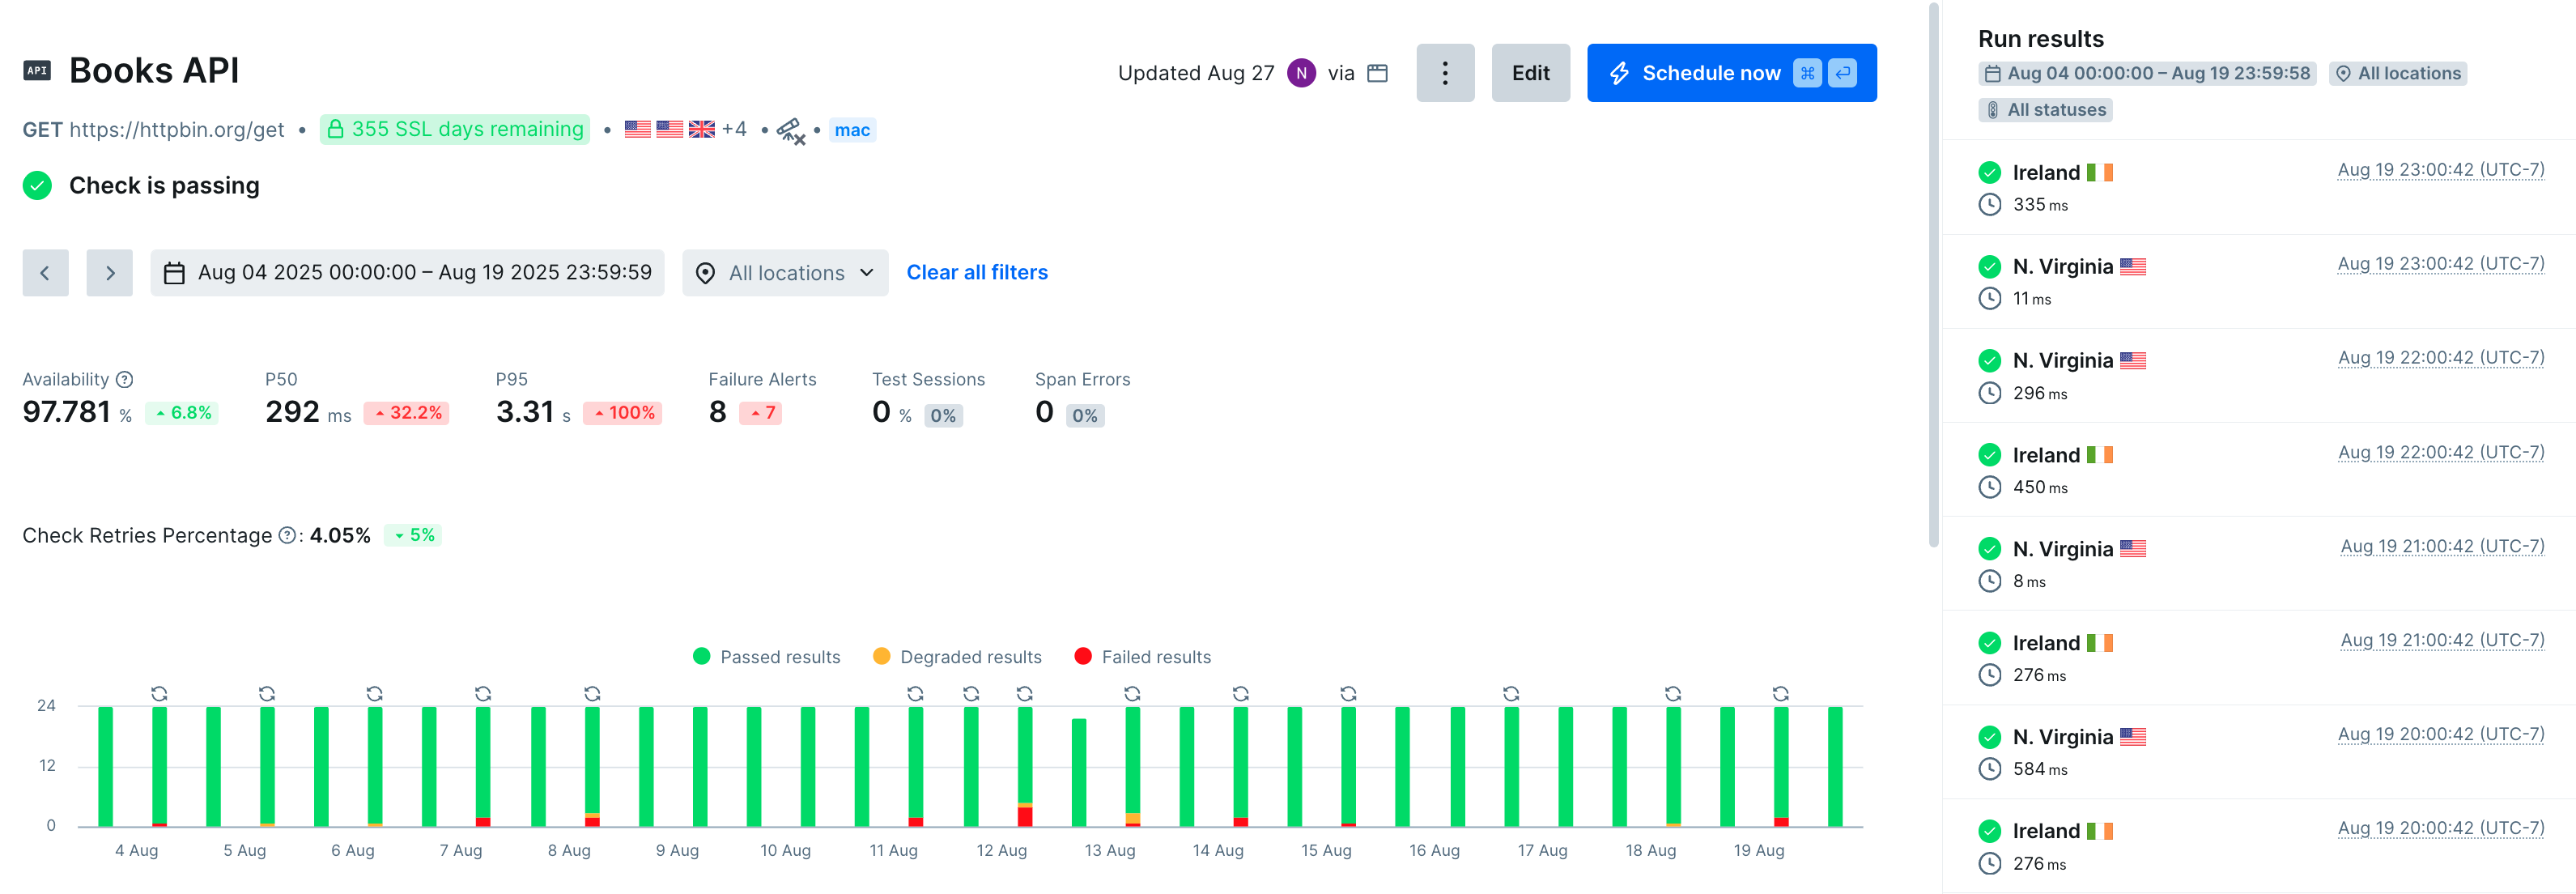Go to next time period arrow
2576x894 pixels.
point(110,273)
